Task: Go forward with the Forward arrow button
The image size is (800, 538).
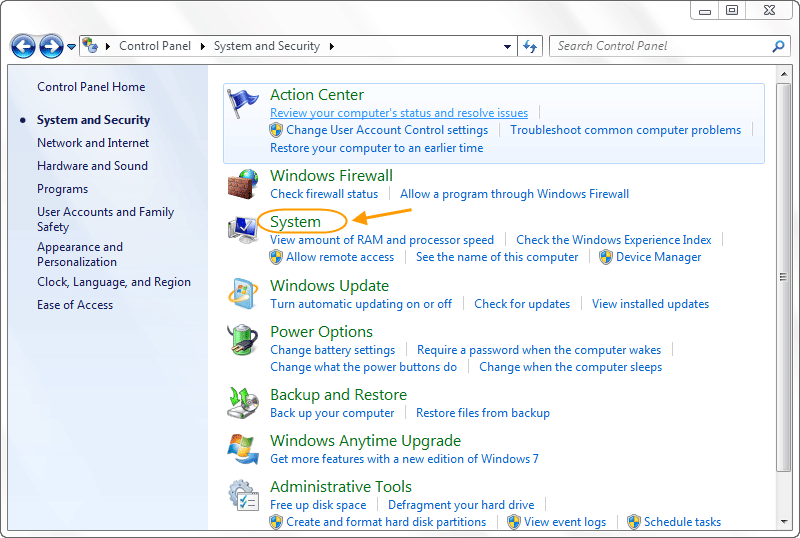Action: coord(52,46)
